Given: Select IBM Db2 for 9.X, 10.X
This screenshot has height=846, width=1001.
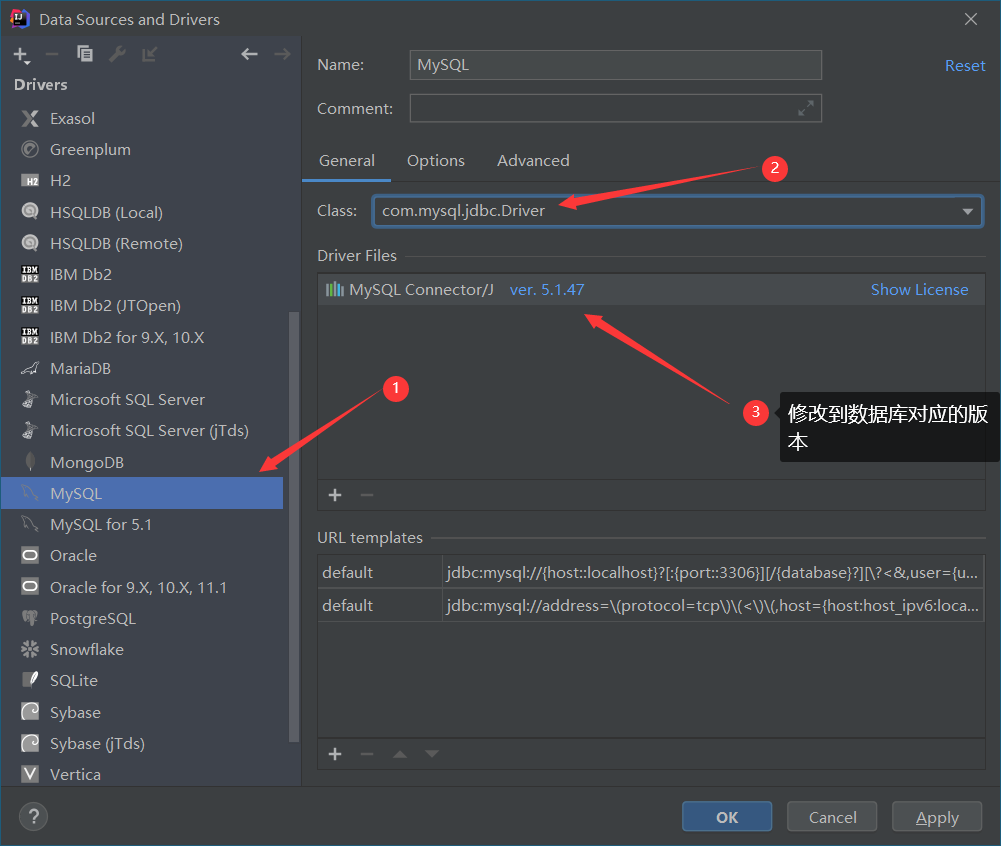Looking at the screenshot, I should pos(142,337).
